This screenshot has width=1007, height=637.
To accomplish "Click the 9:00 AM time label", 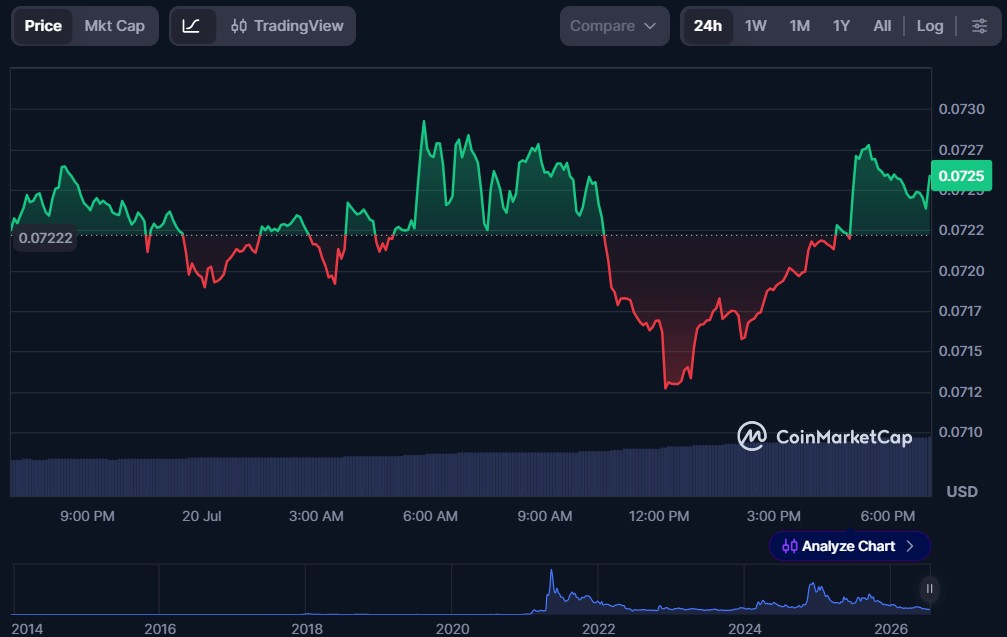I will [545, 516].
